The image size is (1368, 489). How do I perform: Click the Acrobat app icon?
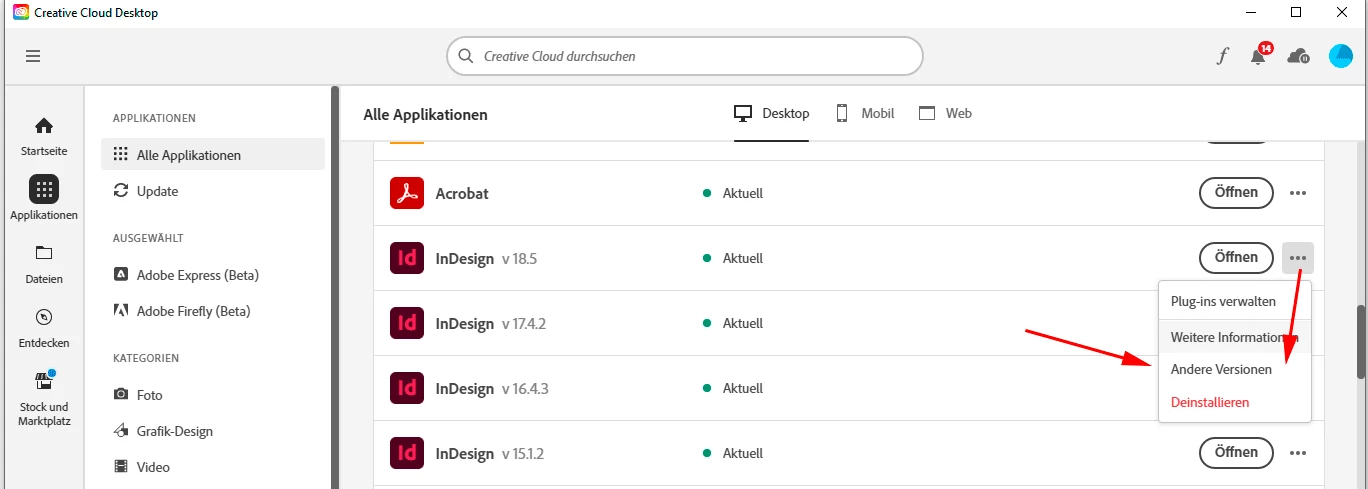pyautogui.click(x=407, y=193)
